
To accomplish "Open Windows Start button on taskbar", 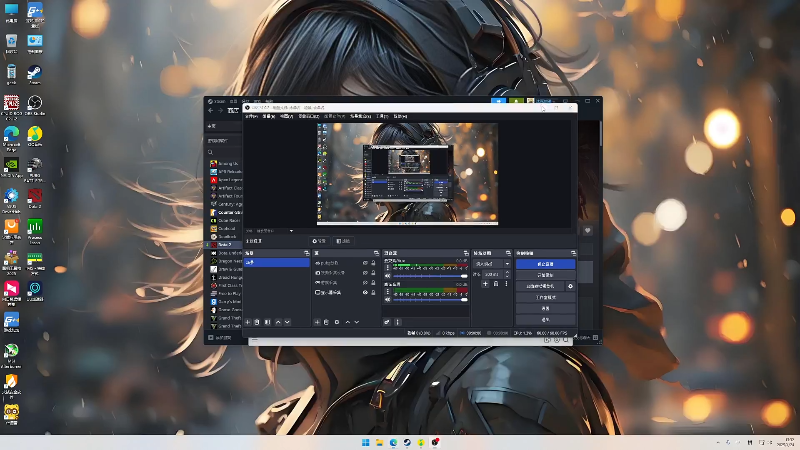I will 365,442.
